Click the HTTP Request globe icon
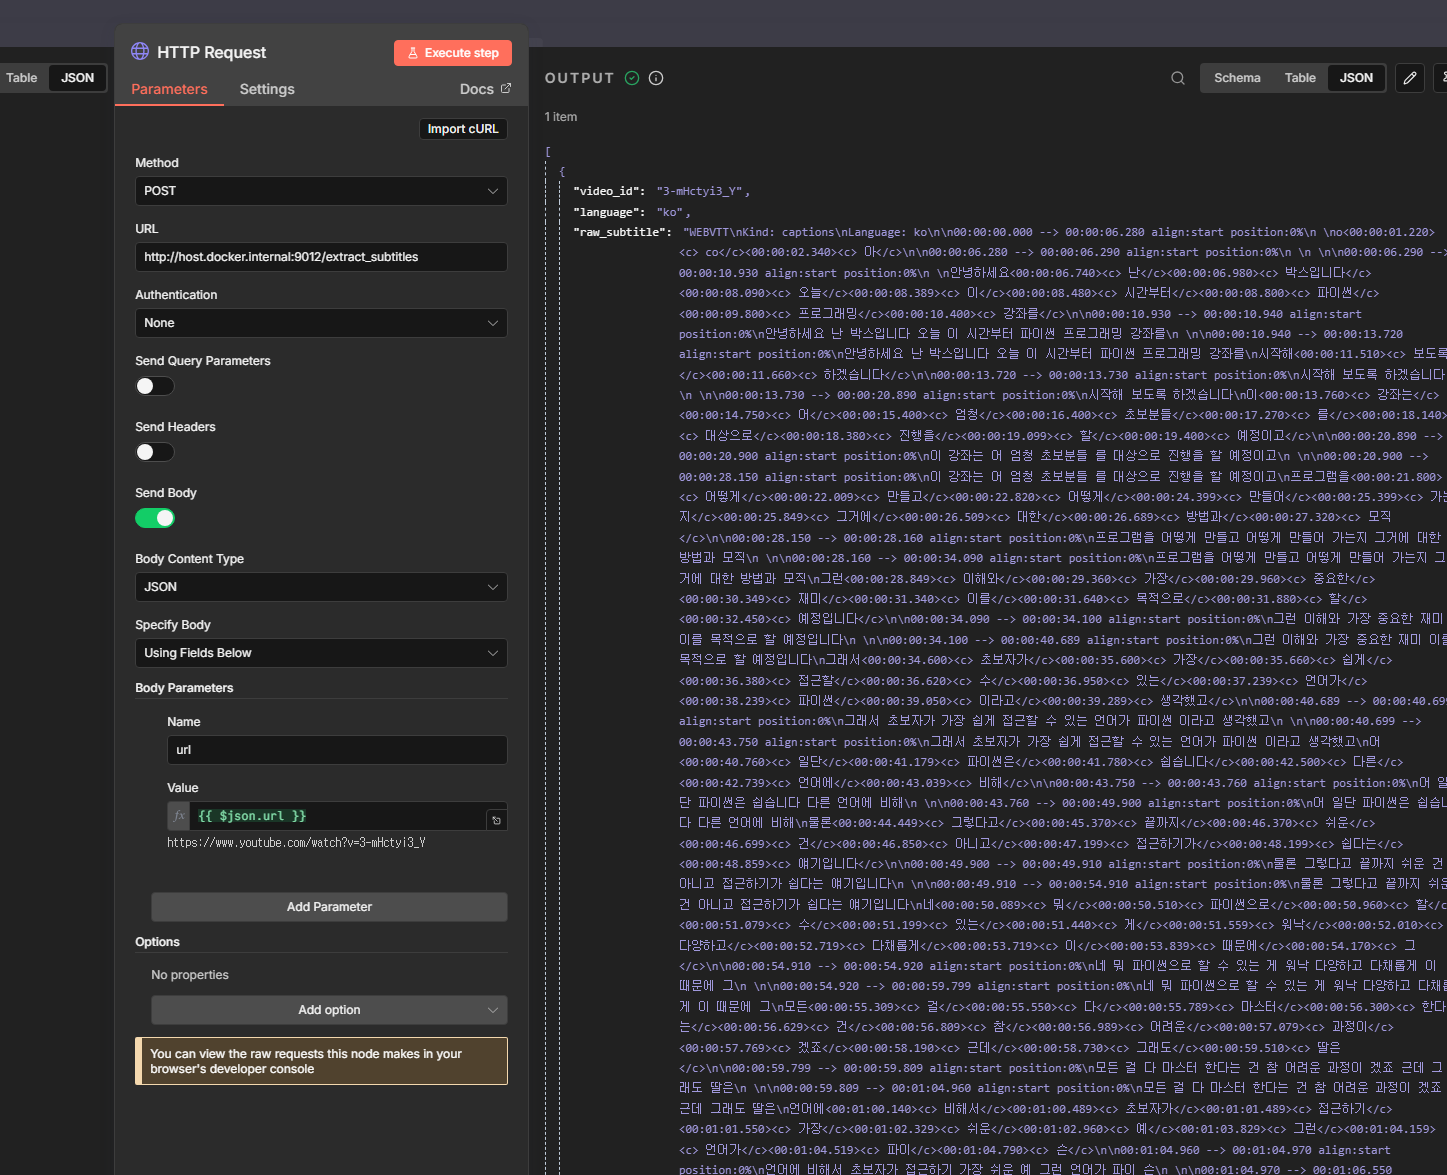 coord(140,51)
